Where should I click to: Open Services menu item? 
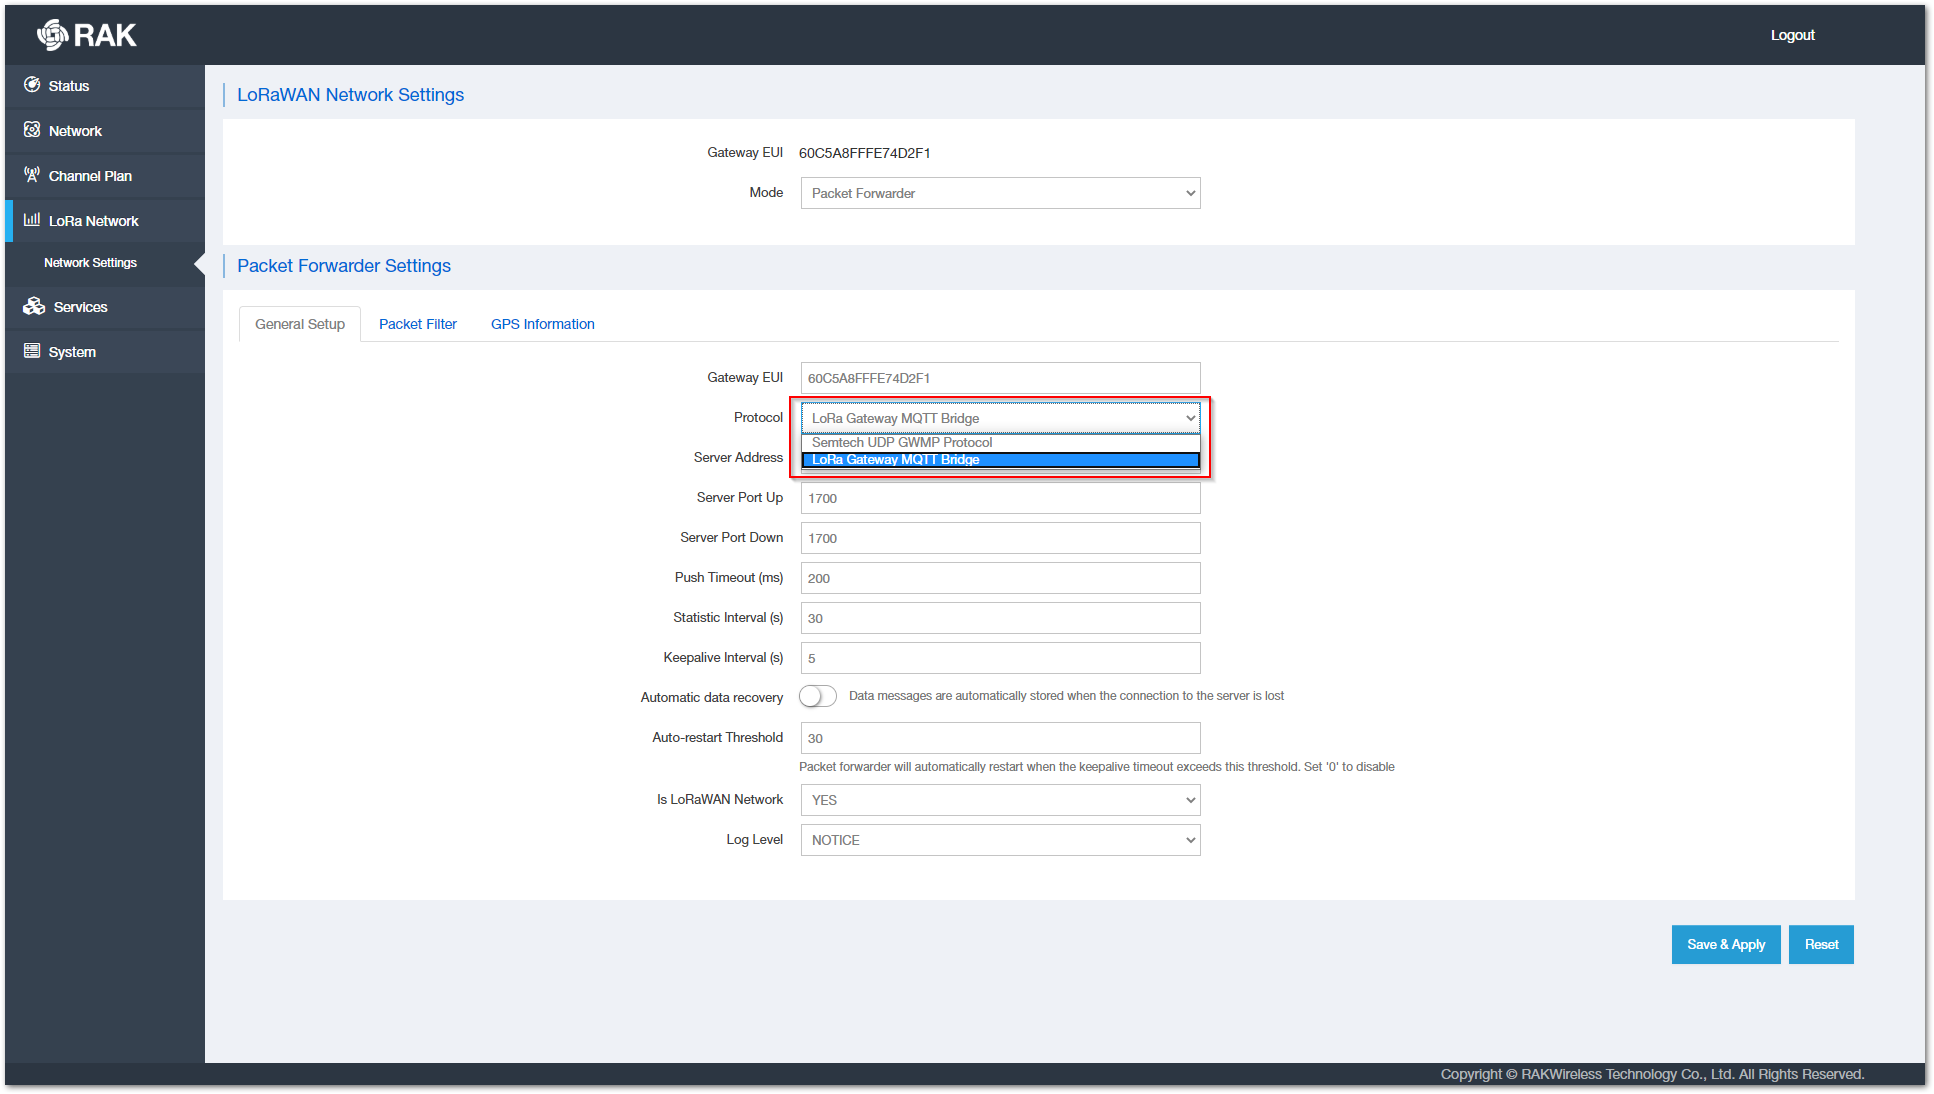pos(105,307)
